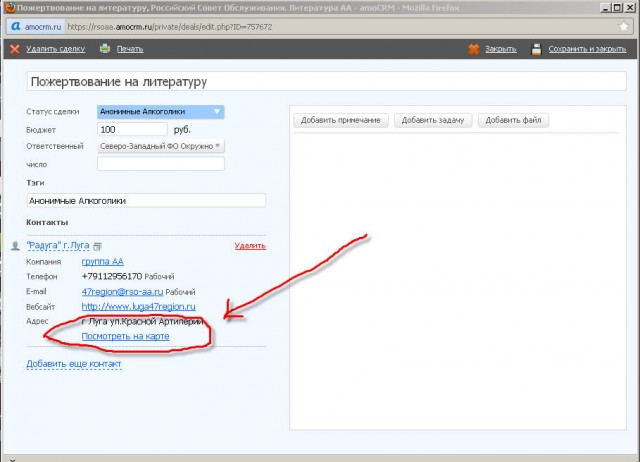The image size is (640, 462).
Task: Click the person icon beside contact "Радуга"
Action: [x=14, y=245]
